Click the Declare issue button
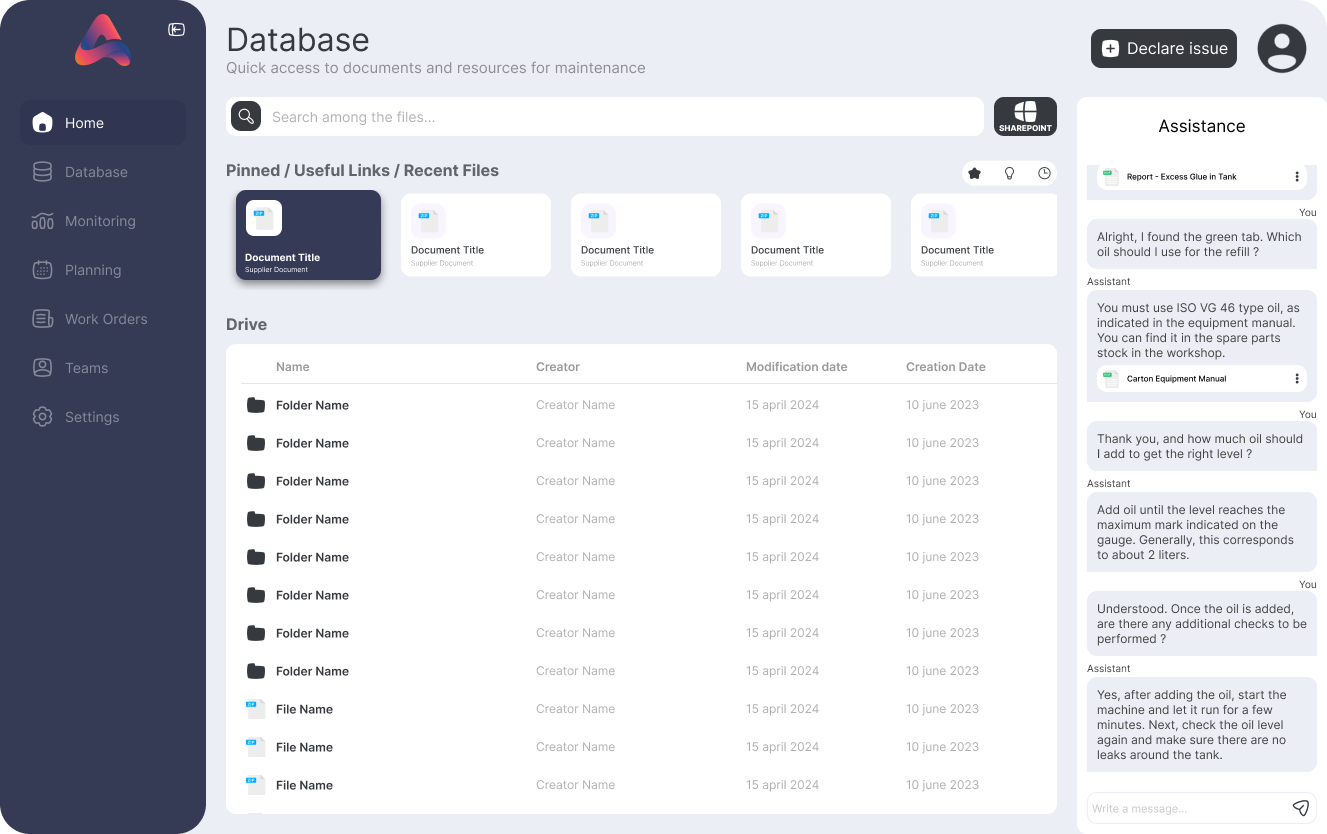This screenshot has width=1327, height=834. point(1164,48)
